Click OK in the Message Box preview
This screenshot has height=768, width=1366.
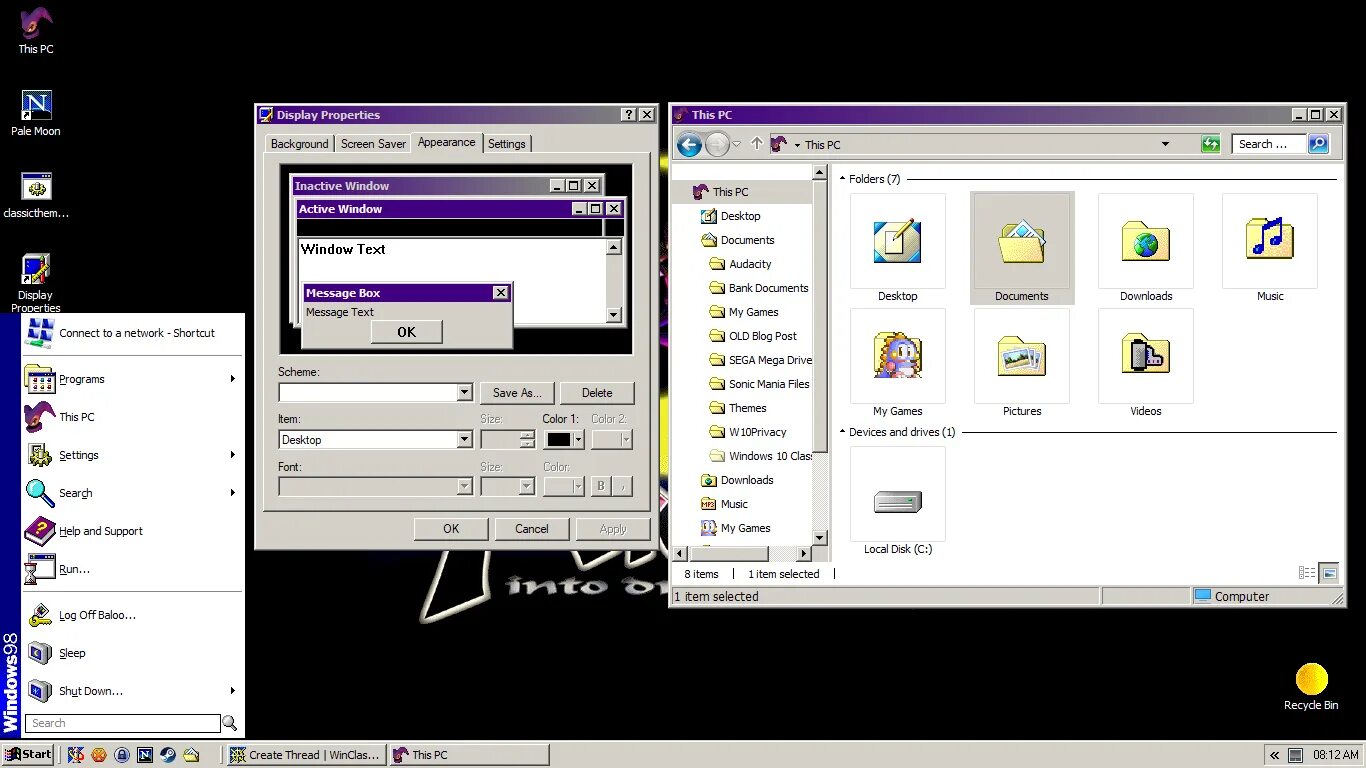click(406, 332)
